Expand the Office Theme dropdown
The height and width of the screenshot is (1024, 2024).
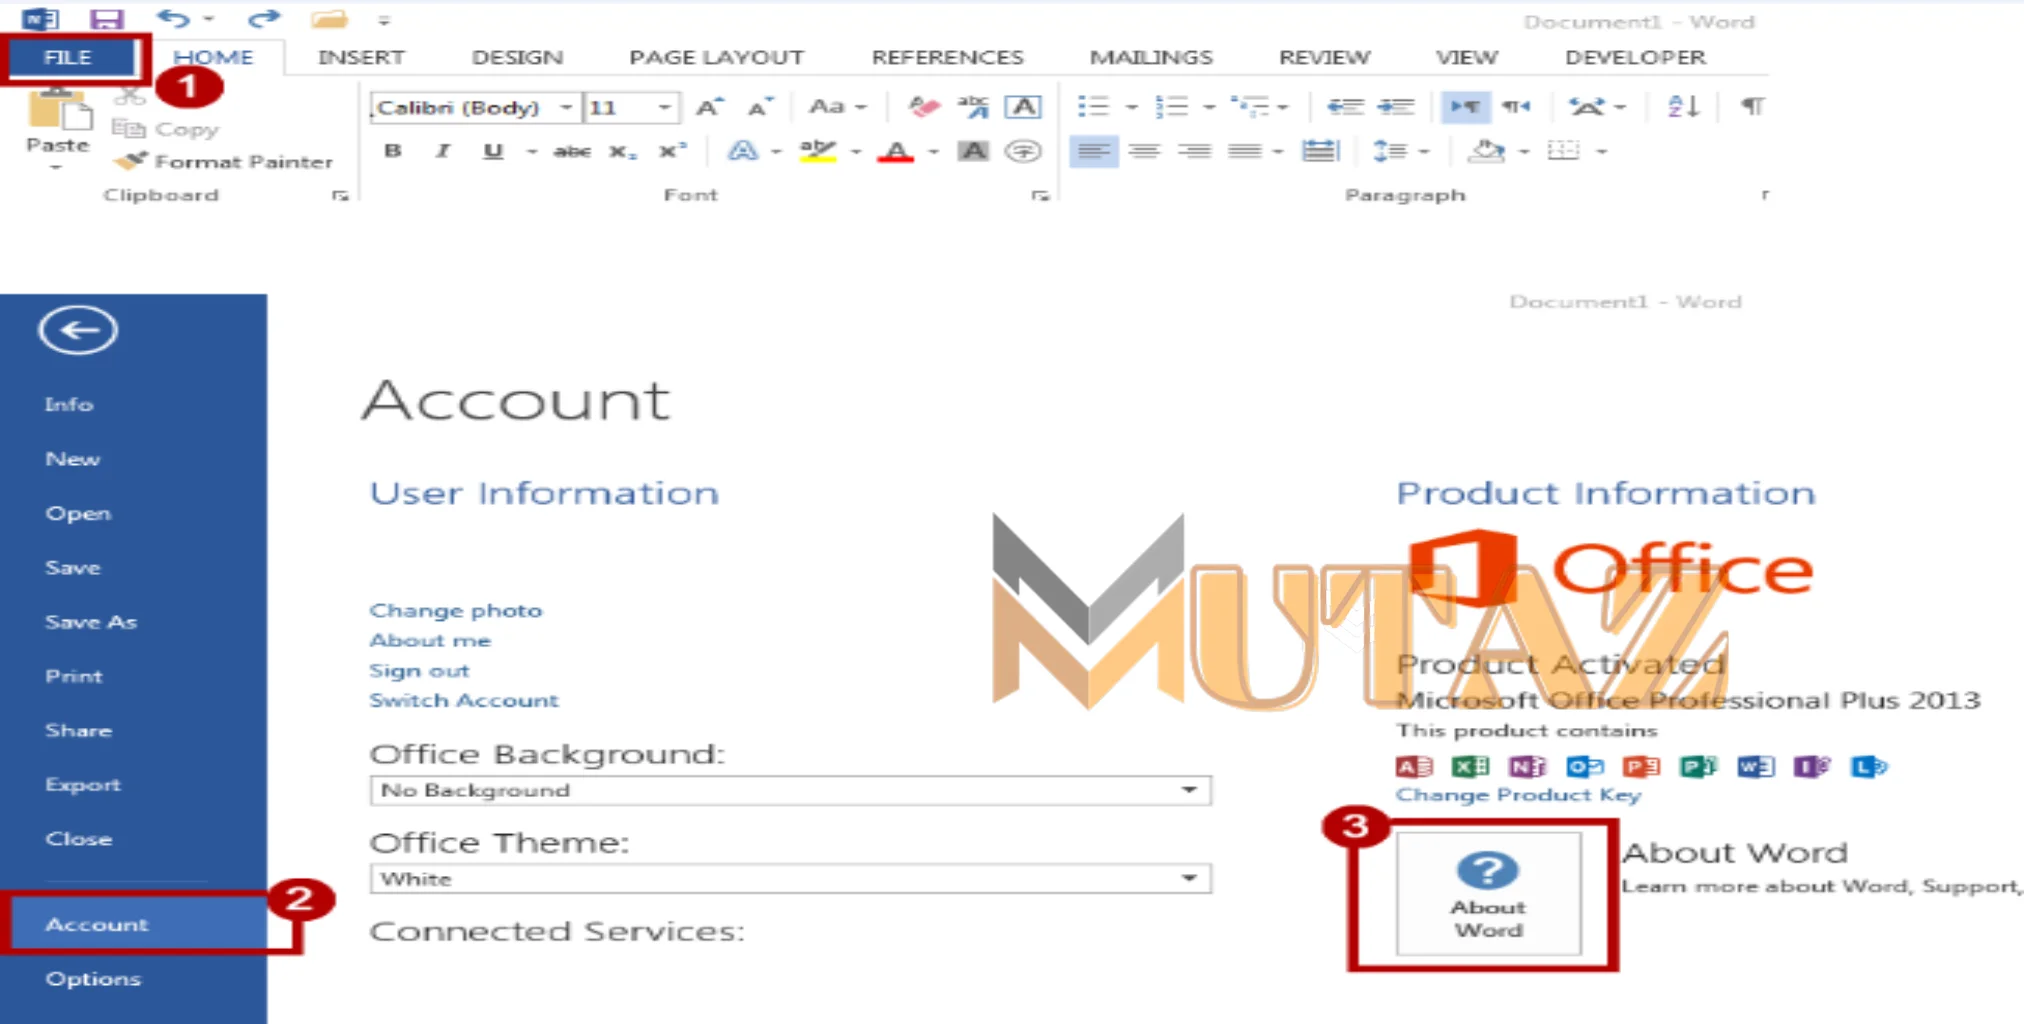1188,879
